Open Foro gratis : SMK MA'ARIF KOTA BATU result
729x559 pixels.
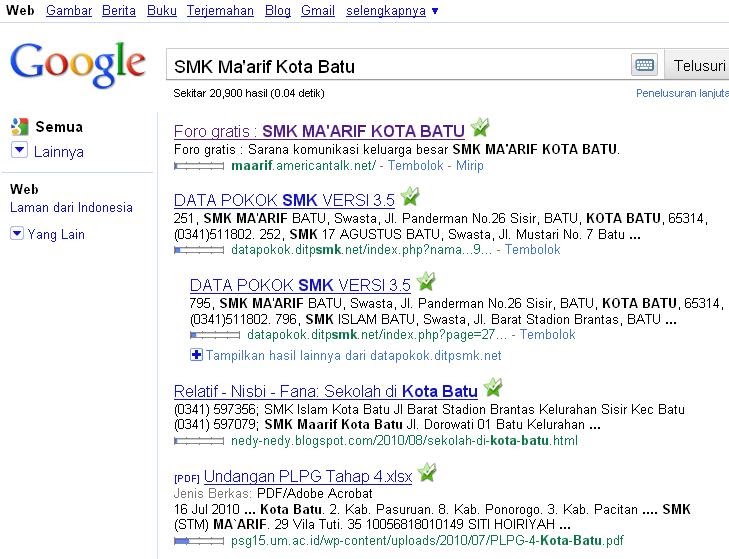pos(319,131)
